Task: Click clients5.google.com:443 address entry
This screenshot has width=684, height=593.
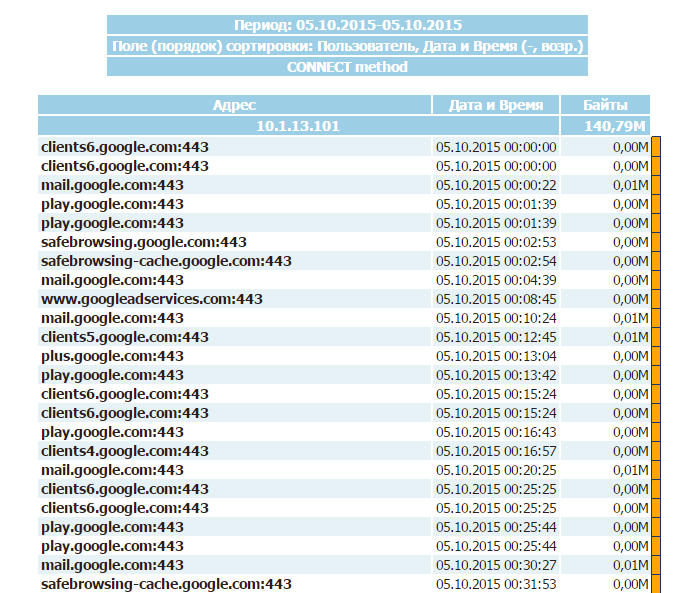Action: (x=125, y=337)
